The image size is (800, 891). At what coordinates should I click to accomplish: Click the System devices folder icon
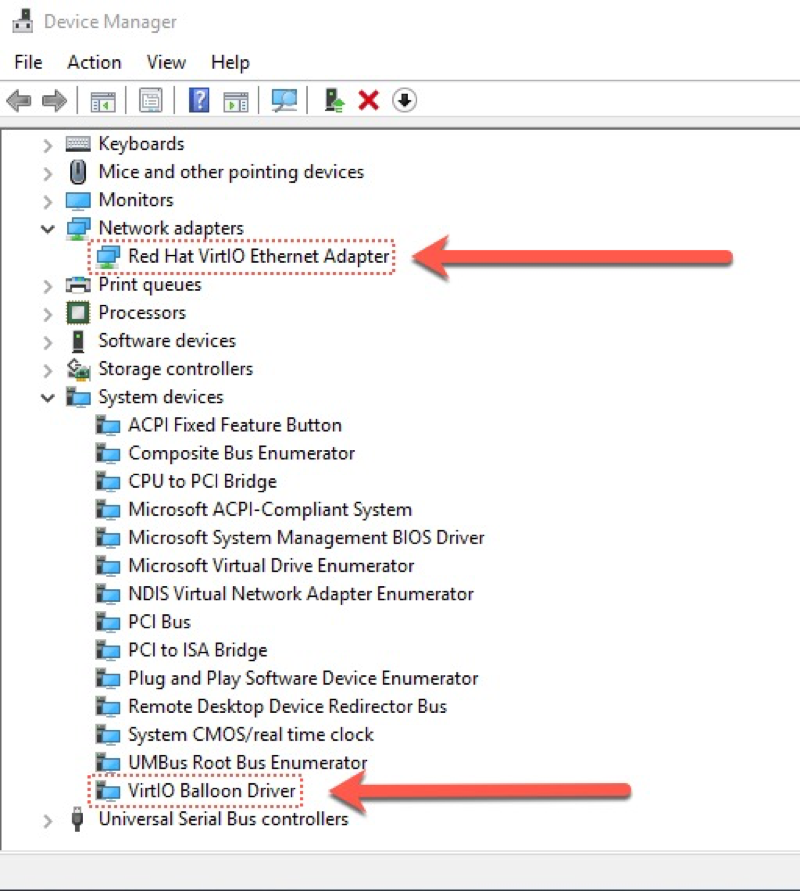(x=78, y=397)
